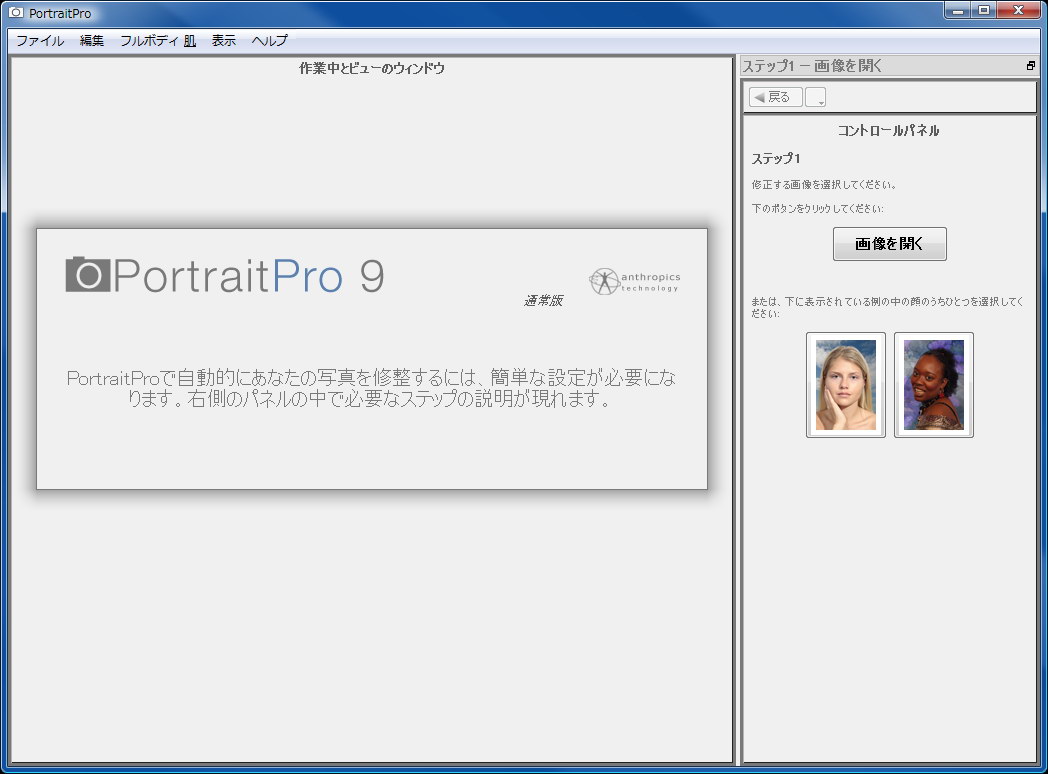This screenshot has height=774, width=1048.
Task: Click the 作業中とビューのウィンドウ title label
Action: [371, 68]
